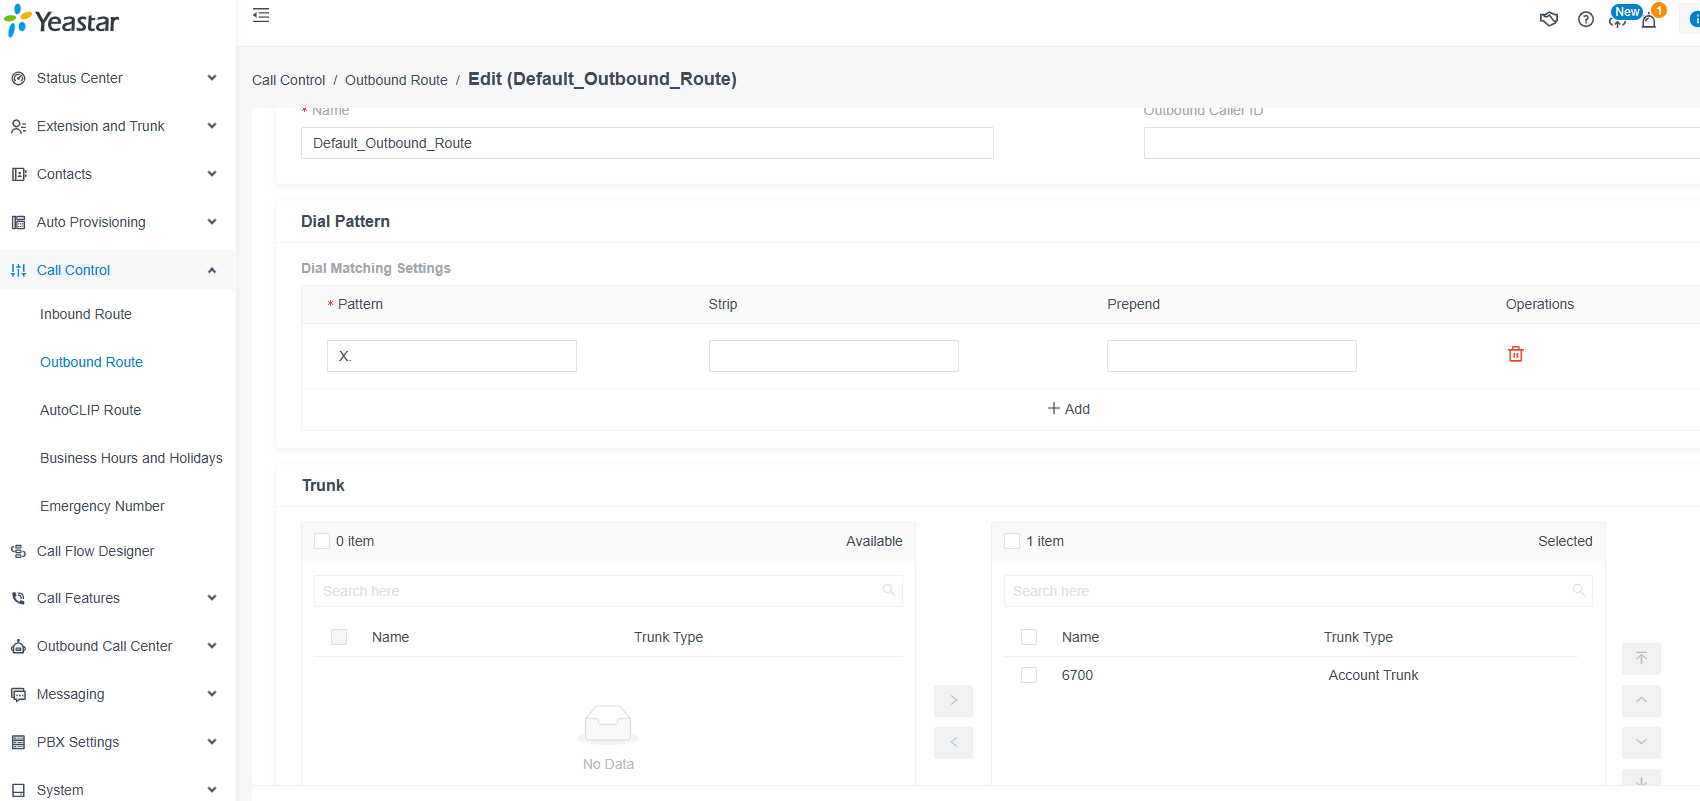1700x801 pixels.
Task: Open Business Hours and Holidays
Action: point(131,458)
